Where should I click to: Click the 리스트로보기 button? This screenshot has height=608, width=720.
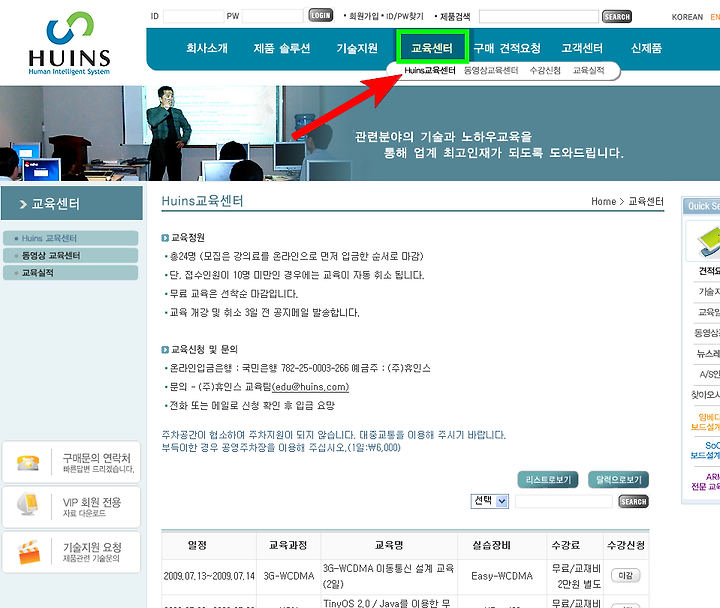(548, 480)
